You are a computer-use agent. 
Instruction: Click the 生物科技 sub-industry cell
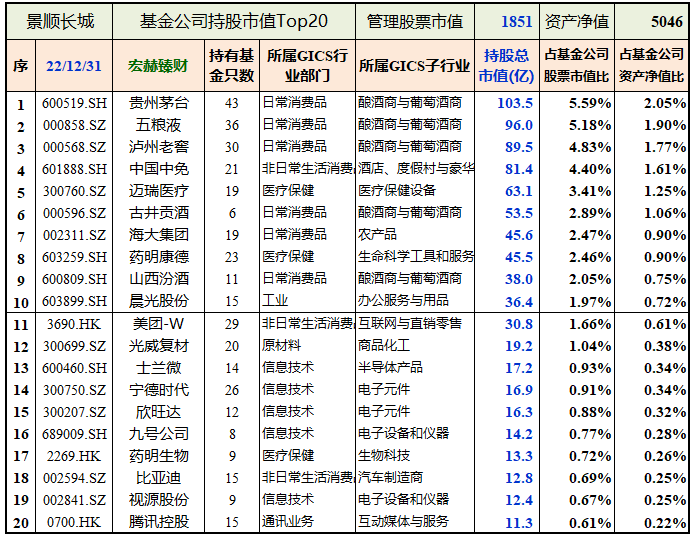coord(384,455)
